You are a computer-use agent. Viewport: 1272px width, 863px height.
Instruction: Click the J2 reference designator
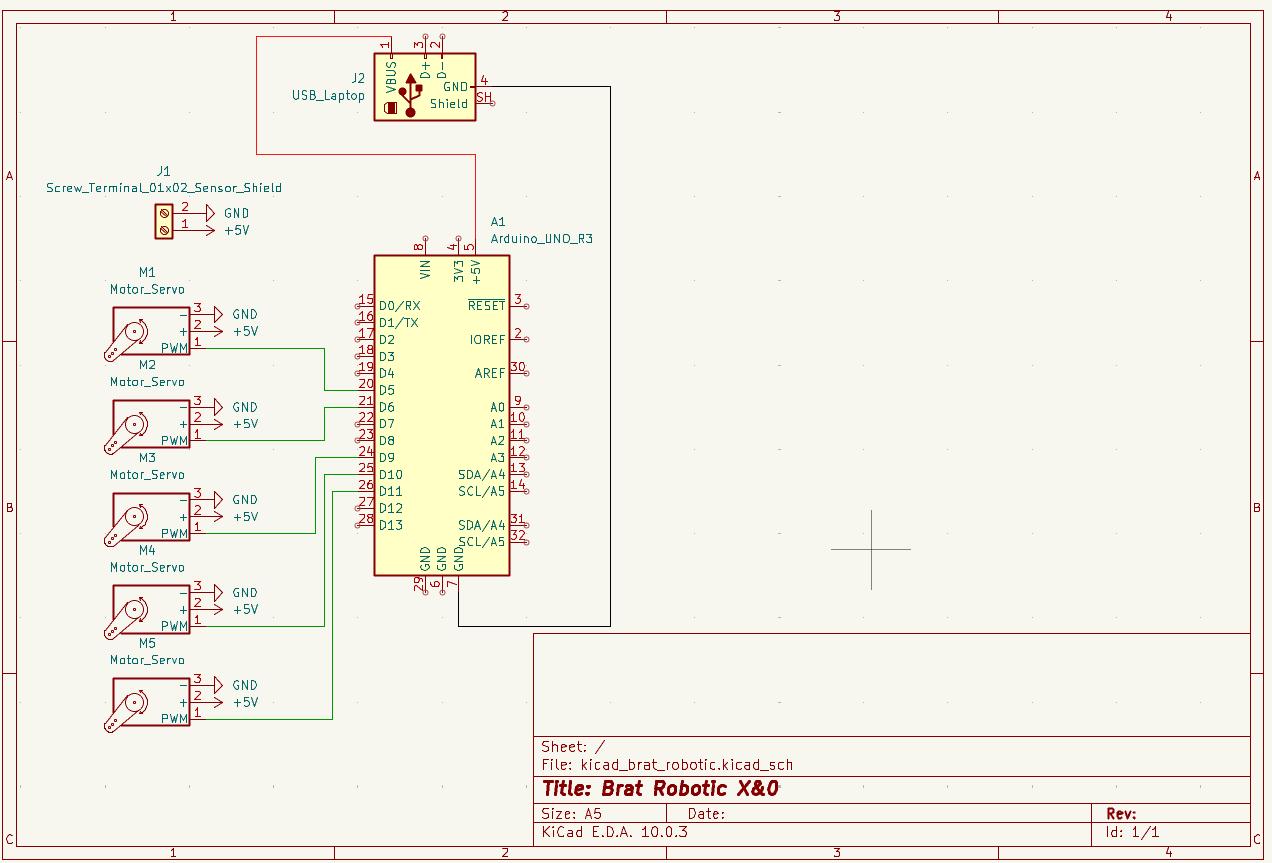pos(358,78)
